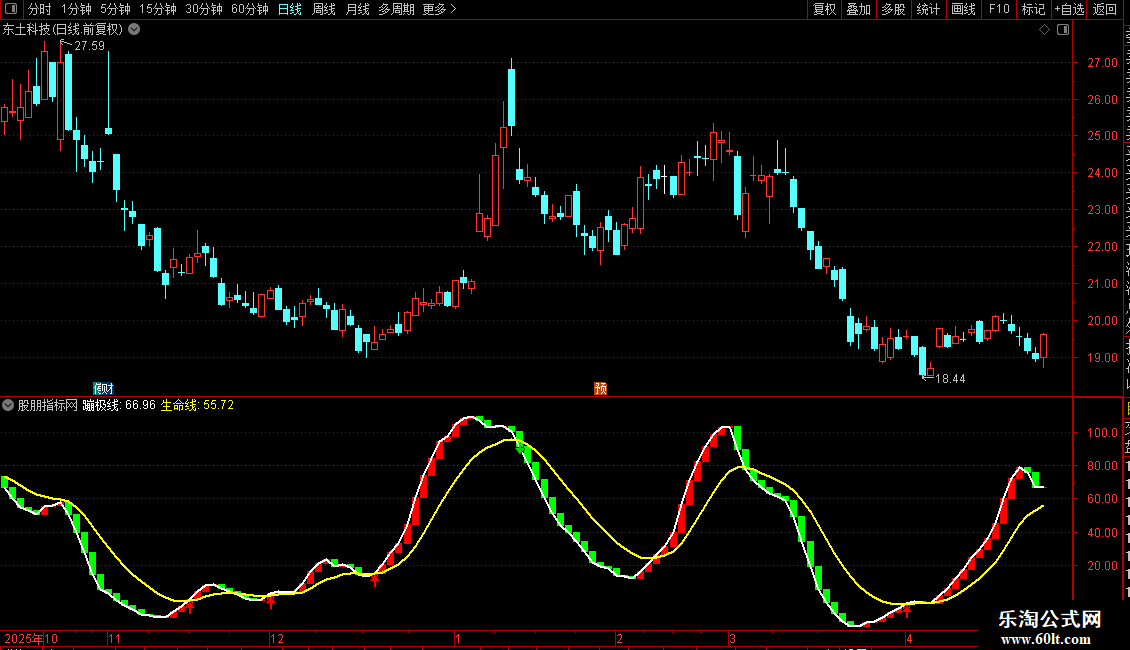Click the 27.00 price axis label
This screenshot has height=650, width=1130.
[1103, 63]
